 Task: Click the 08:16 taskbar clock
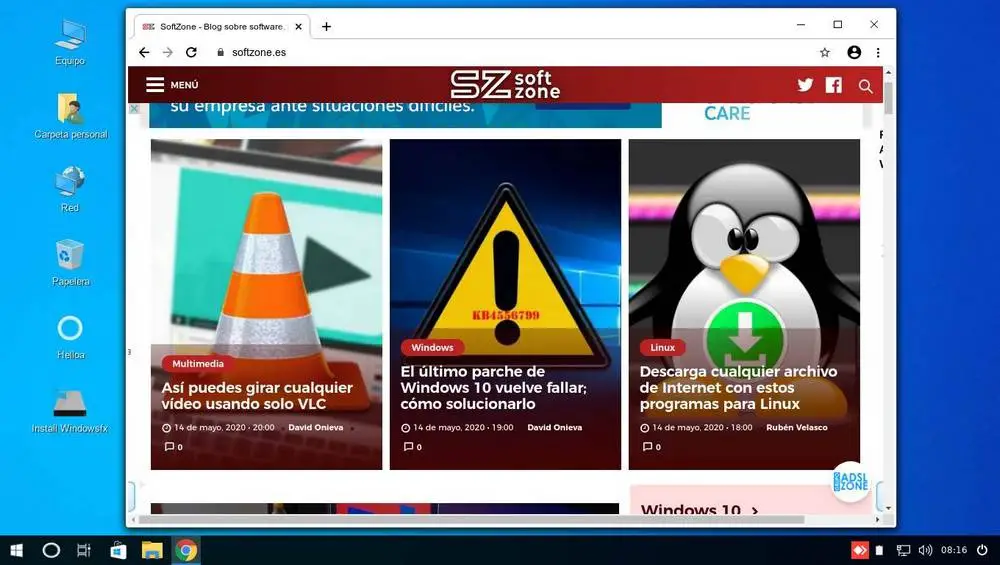954,550
